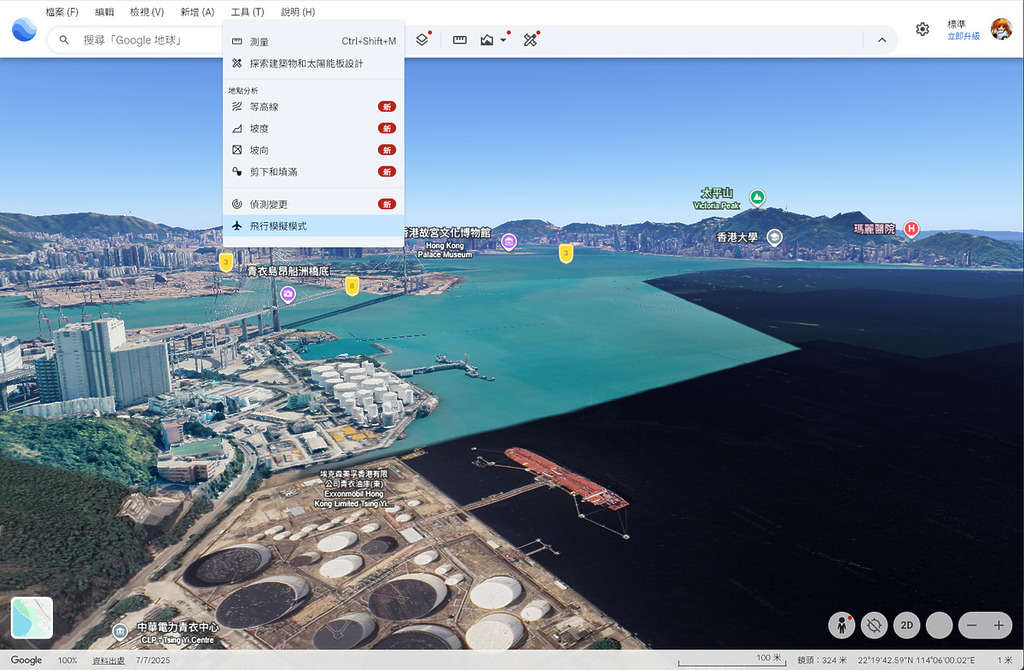Viewport: 1024px width, 670px height.
Task: Click the coordinates readout in the status bar
Action: [x=916, y=660]
